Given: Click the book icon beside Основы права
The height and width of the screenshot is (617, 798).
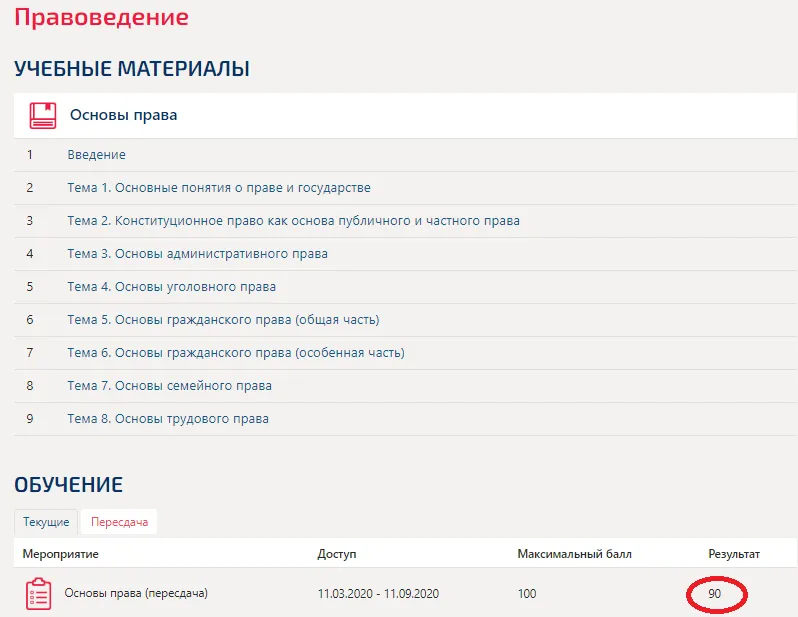Looking at the screenshot, I should pyautogui.click(x=43, y=115).
